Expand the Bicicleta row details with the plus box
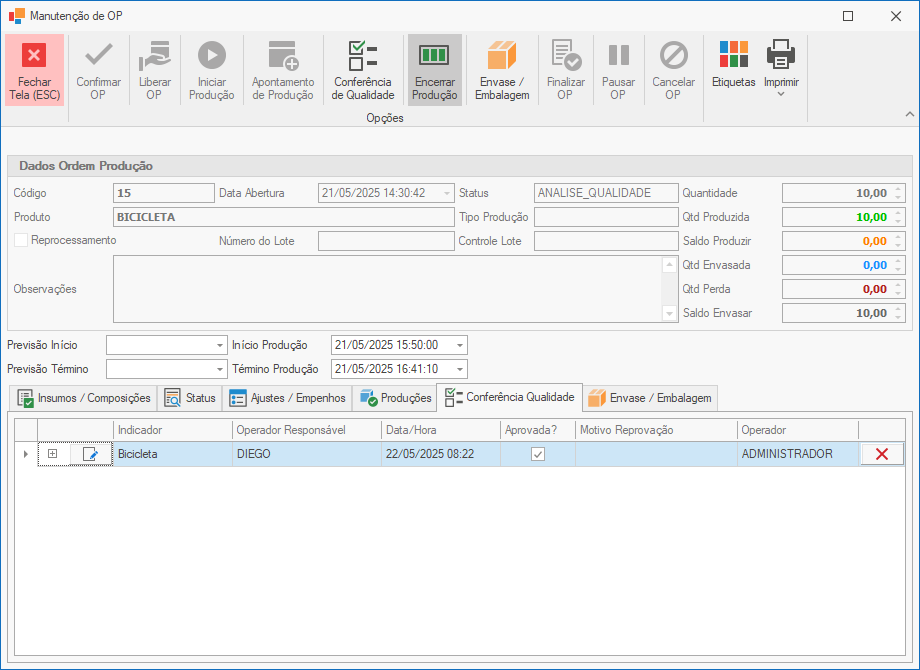 [53, 454]
